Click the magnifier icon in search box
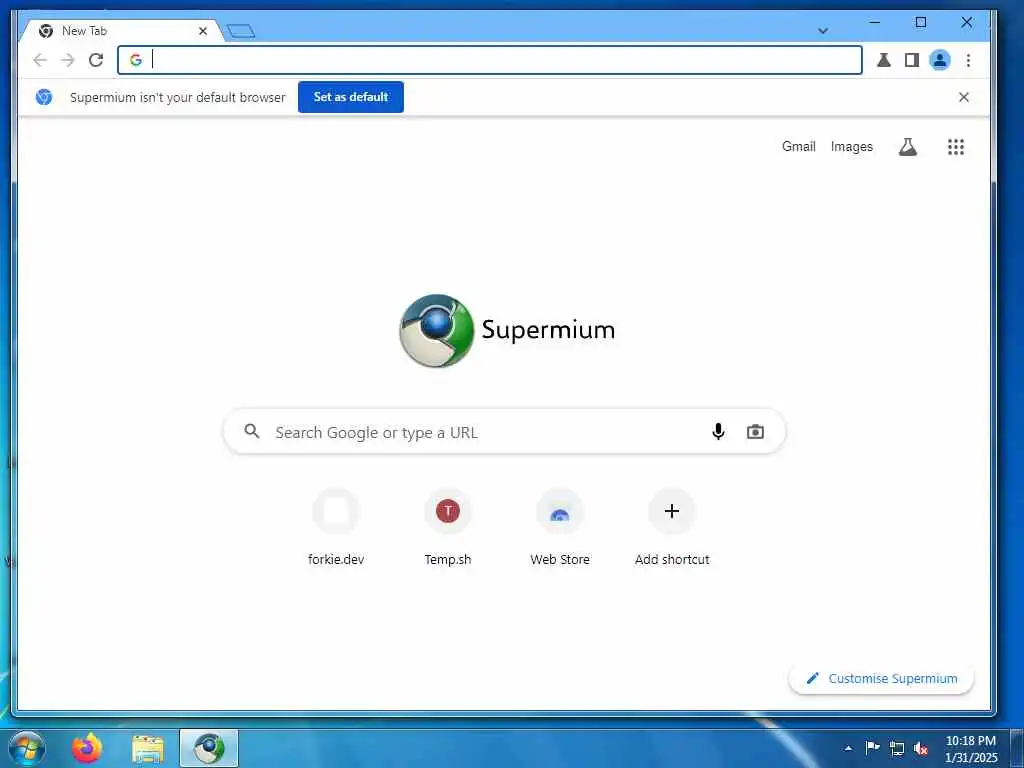This screenshot has height=768, width=1024. [252, 431]
